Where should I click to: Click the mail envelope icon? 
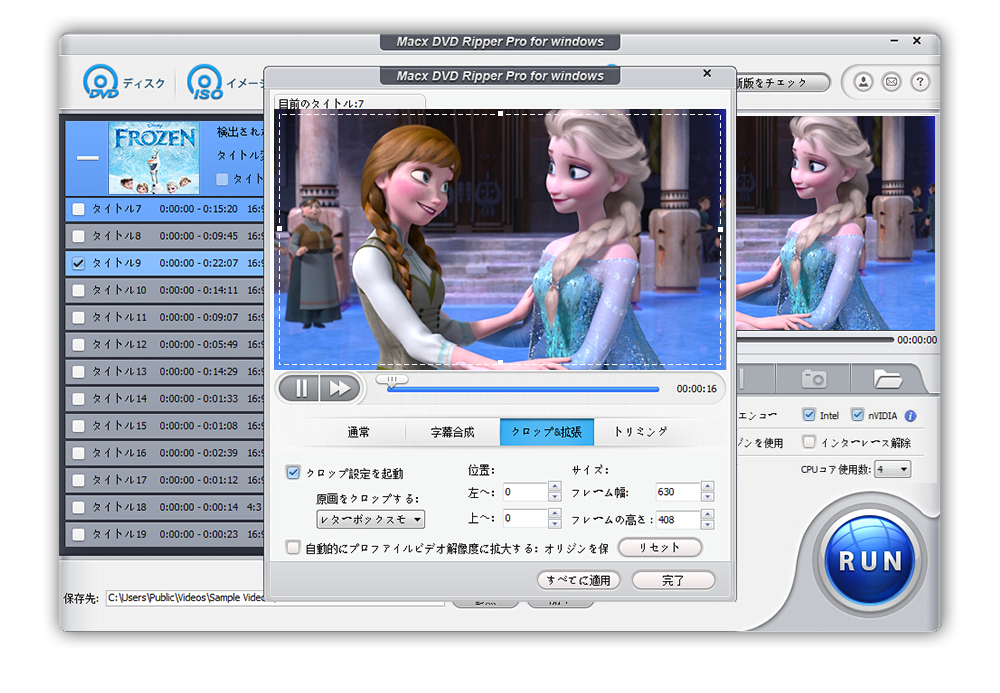point(892,82)
